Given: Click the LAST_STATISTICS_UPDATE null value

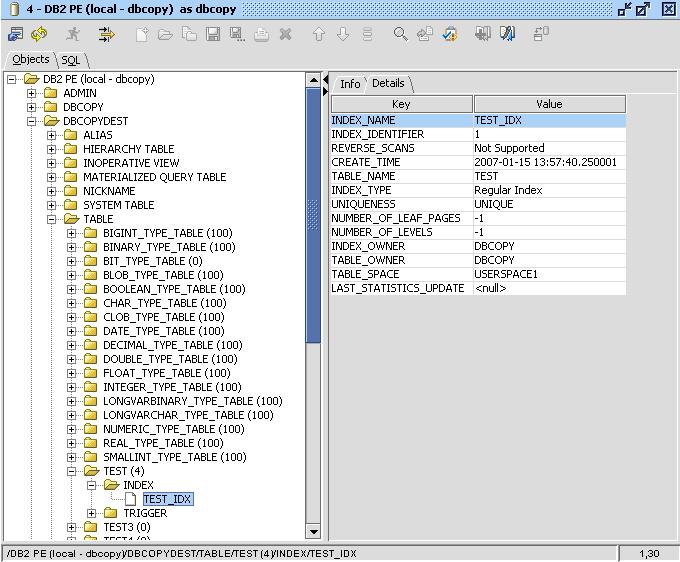Looking at the screenshot, I should point(549,288).
